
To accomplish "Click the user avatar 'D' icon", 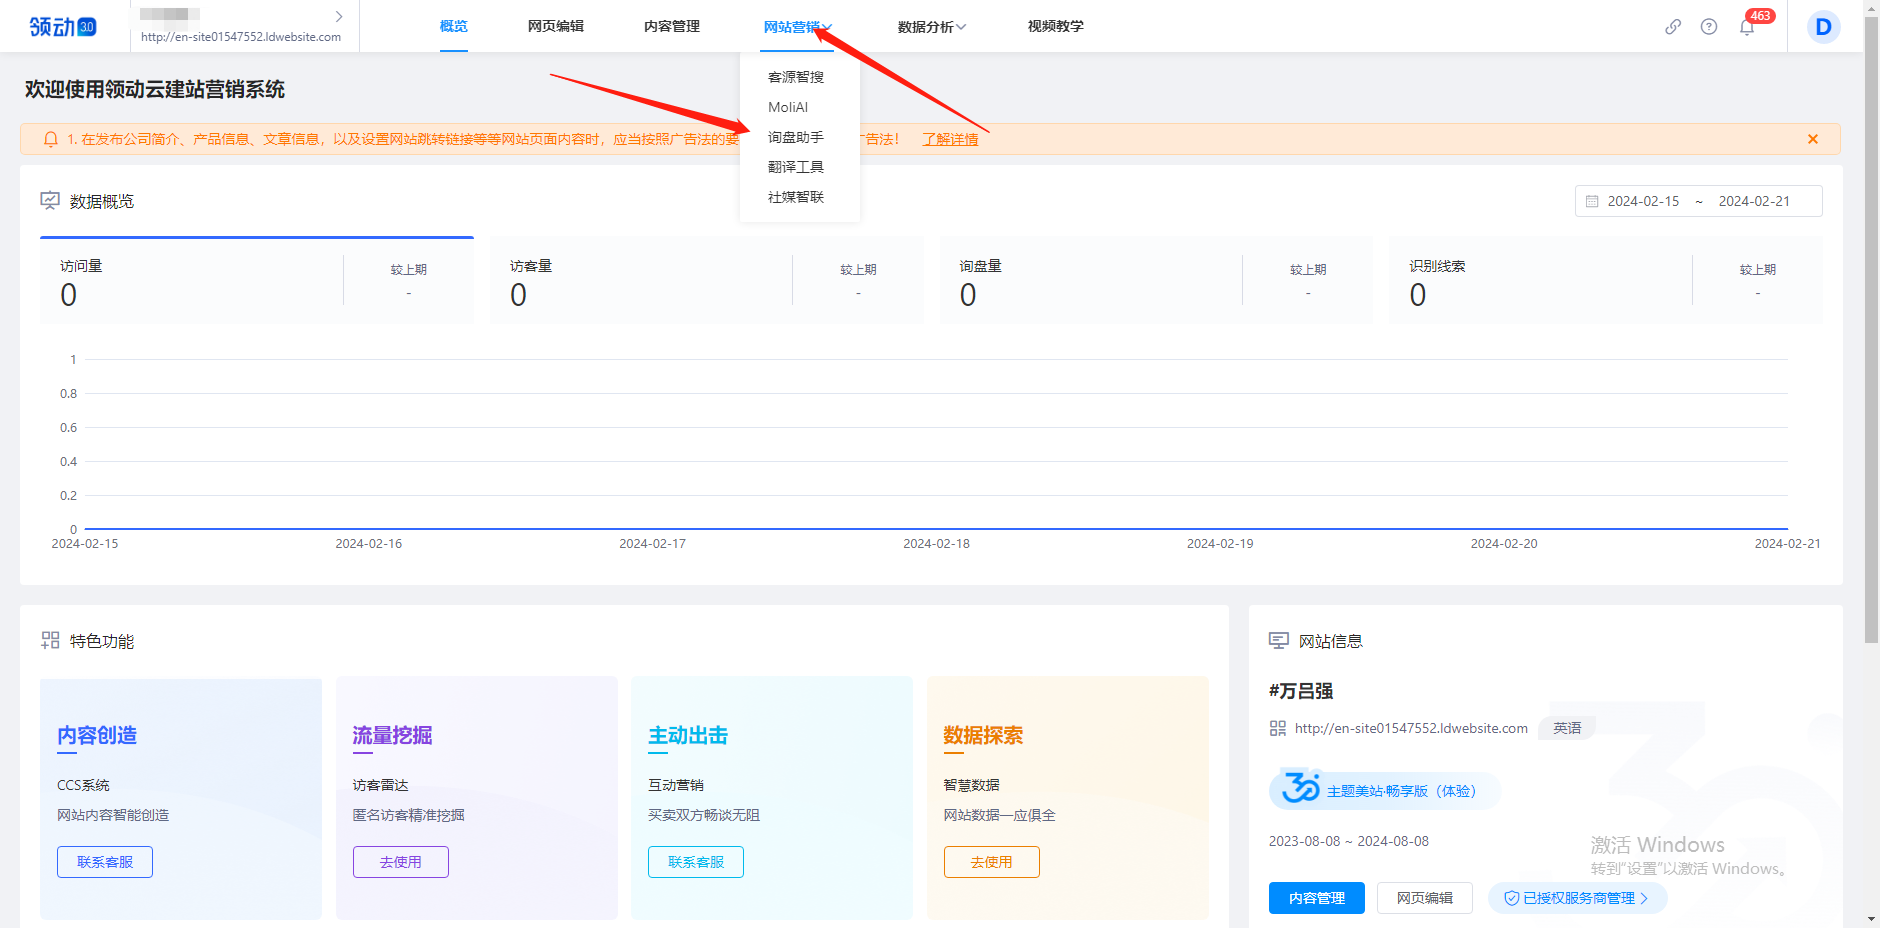I will pos(1822,27).
